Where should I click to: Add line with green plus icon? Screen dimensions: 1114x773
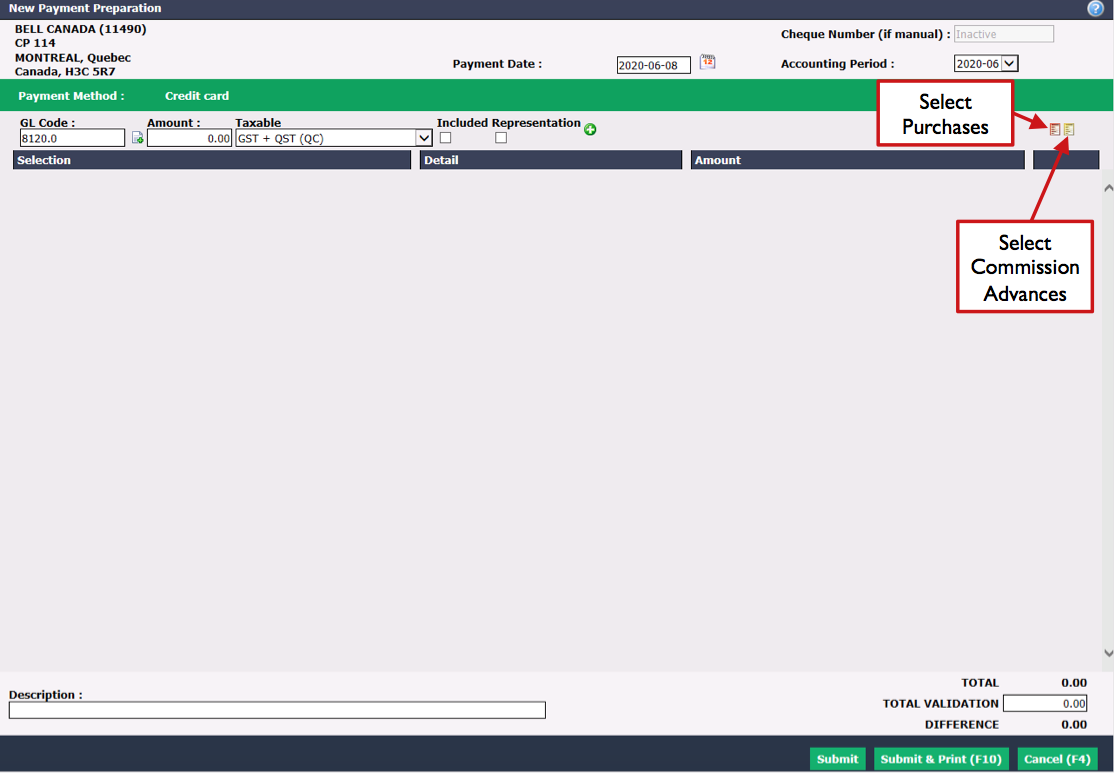[590, 129]
